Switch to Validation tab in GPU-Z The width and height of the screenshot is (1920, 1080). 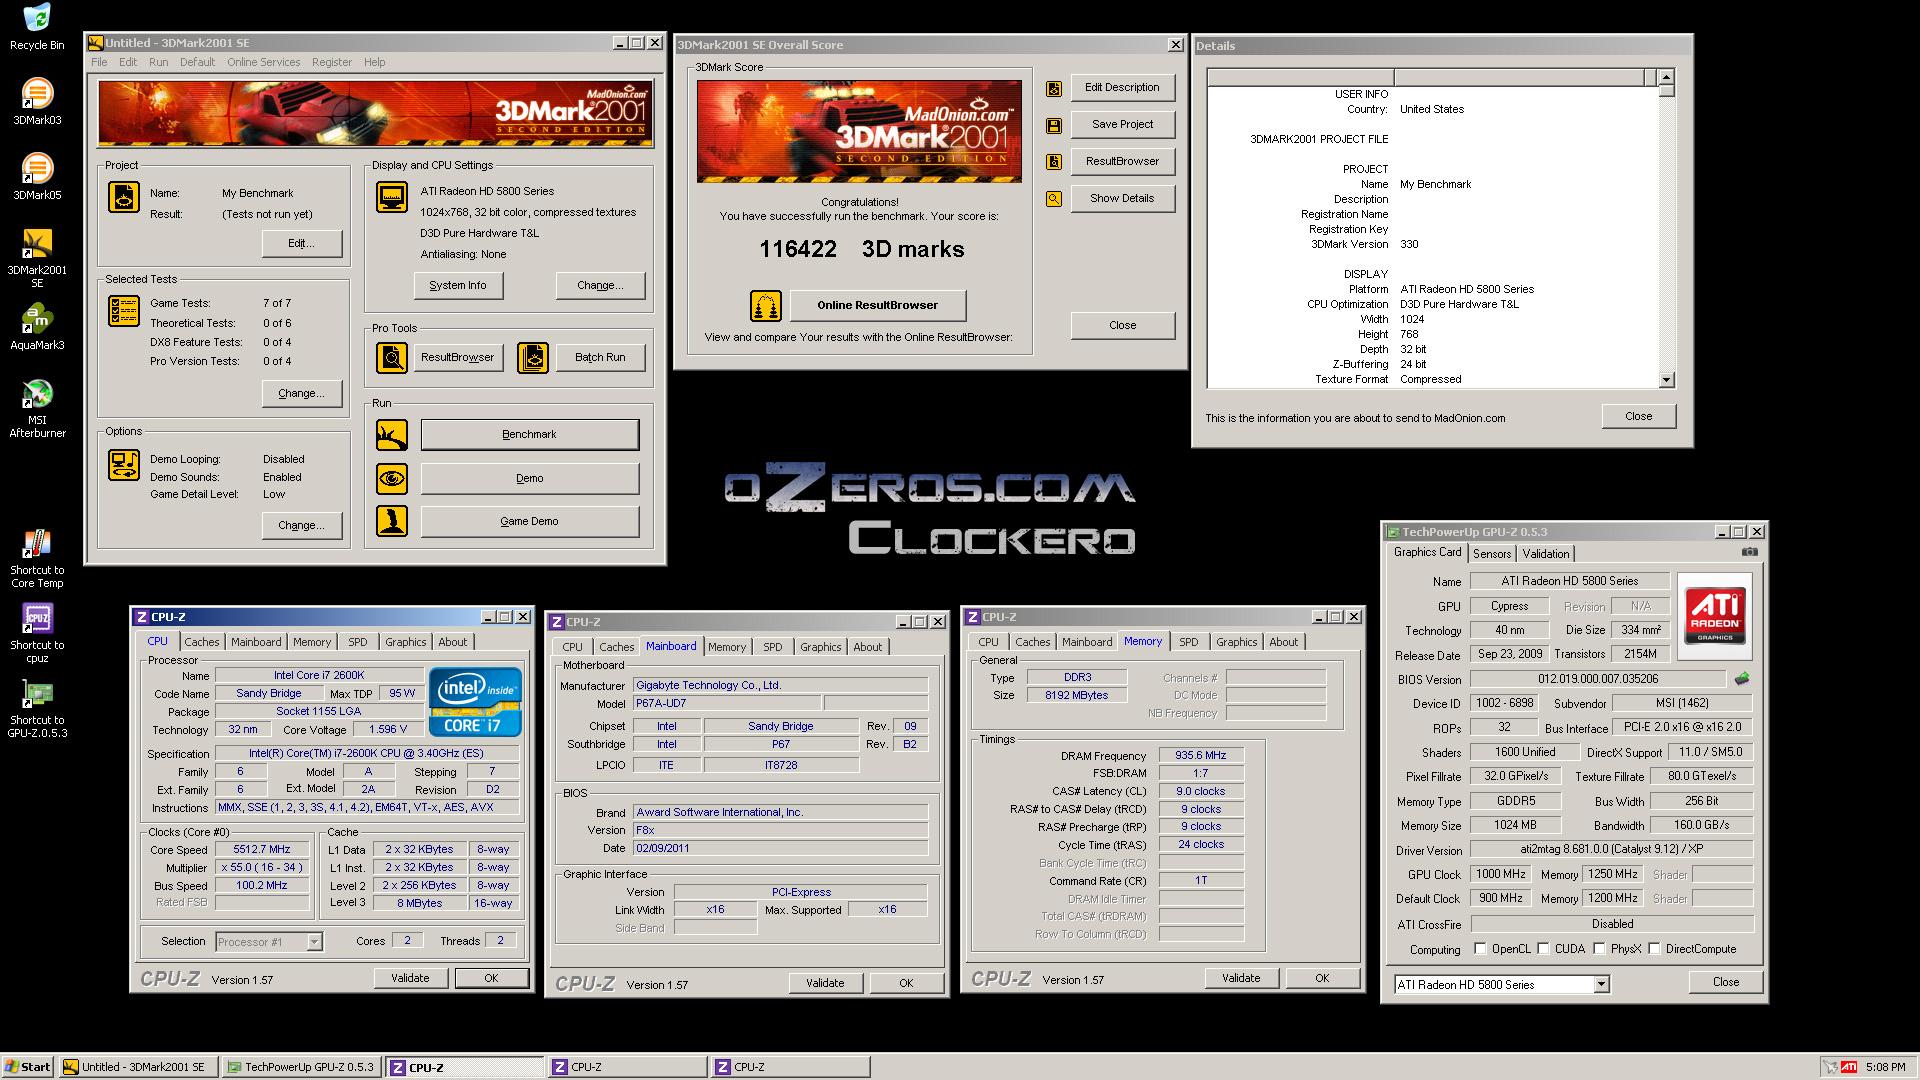tap(1546, 554)
